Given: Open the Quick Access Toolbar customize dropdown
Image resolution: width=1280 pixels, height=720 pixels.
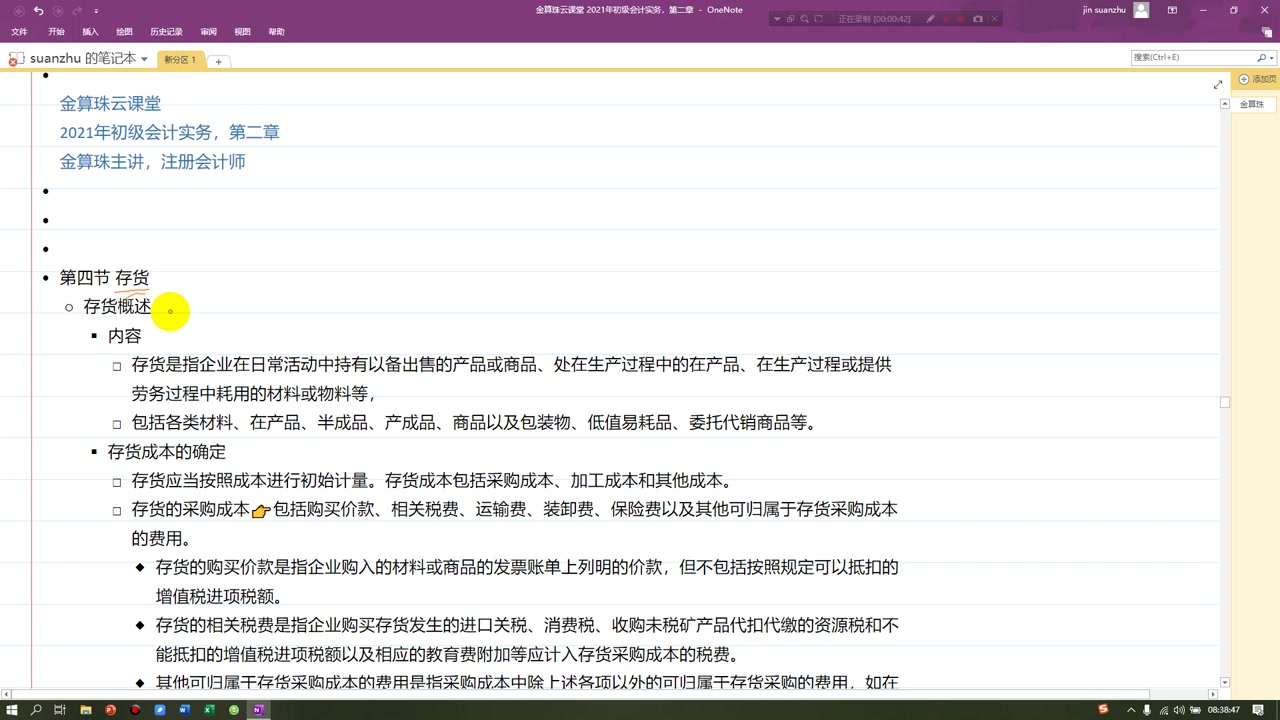Looking at the screenshot, I should [x=96, y=11].
